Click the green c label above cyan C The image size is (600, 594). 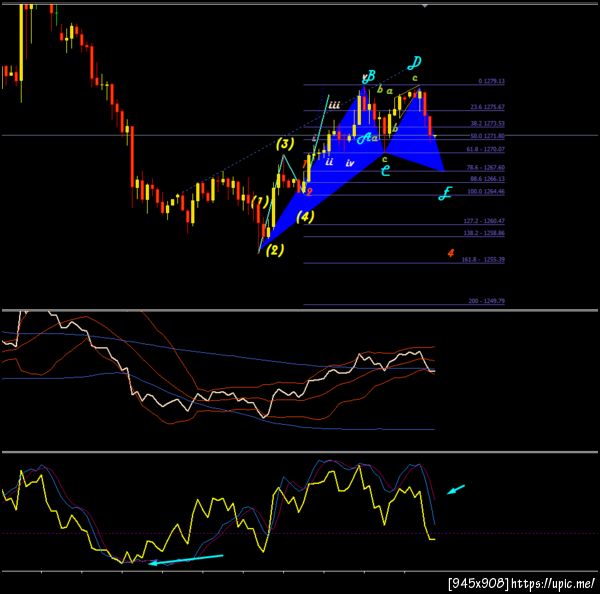click(385, 159)
